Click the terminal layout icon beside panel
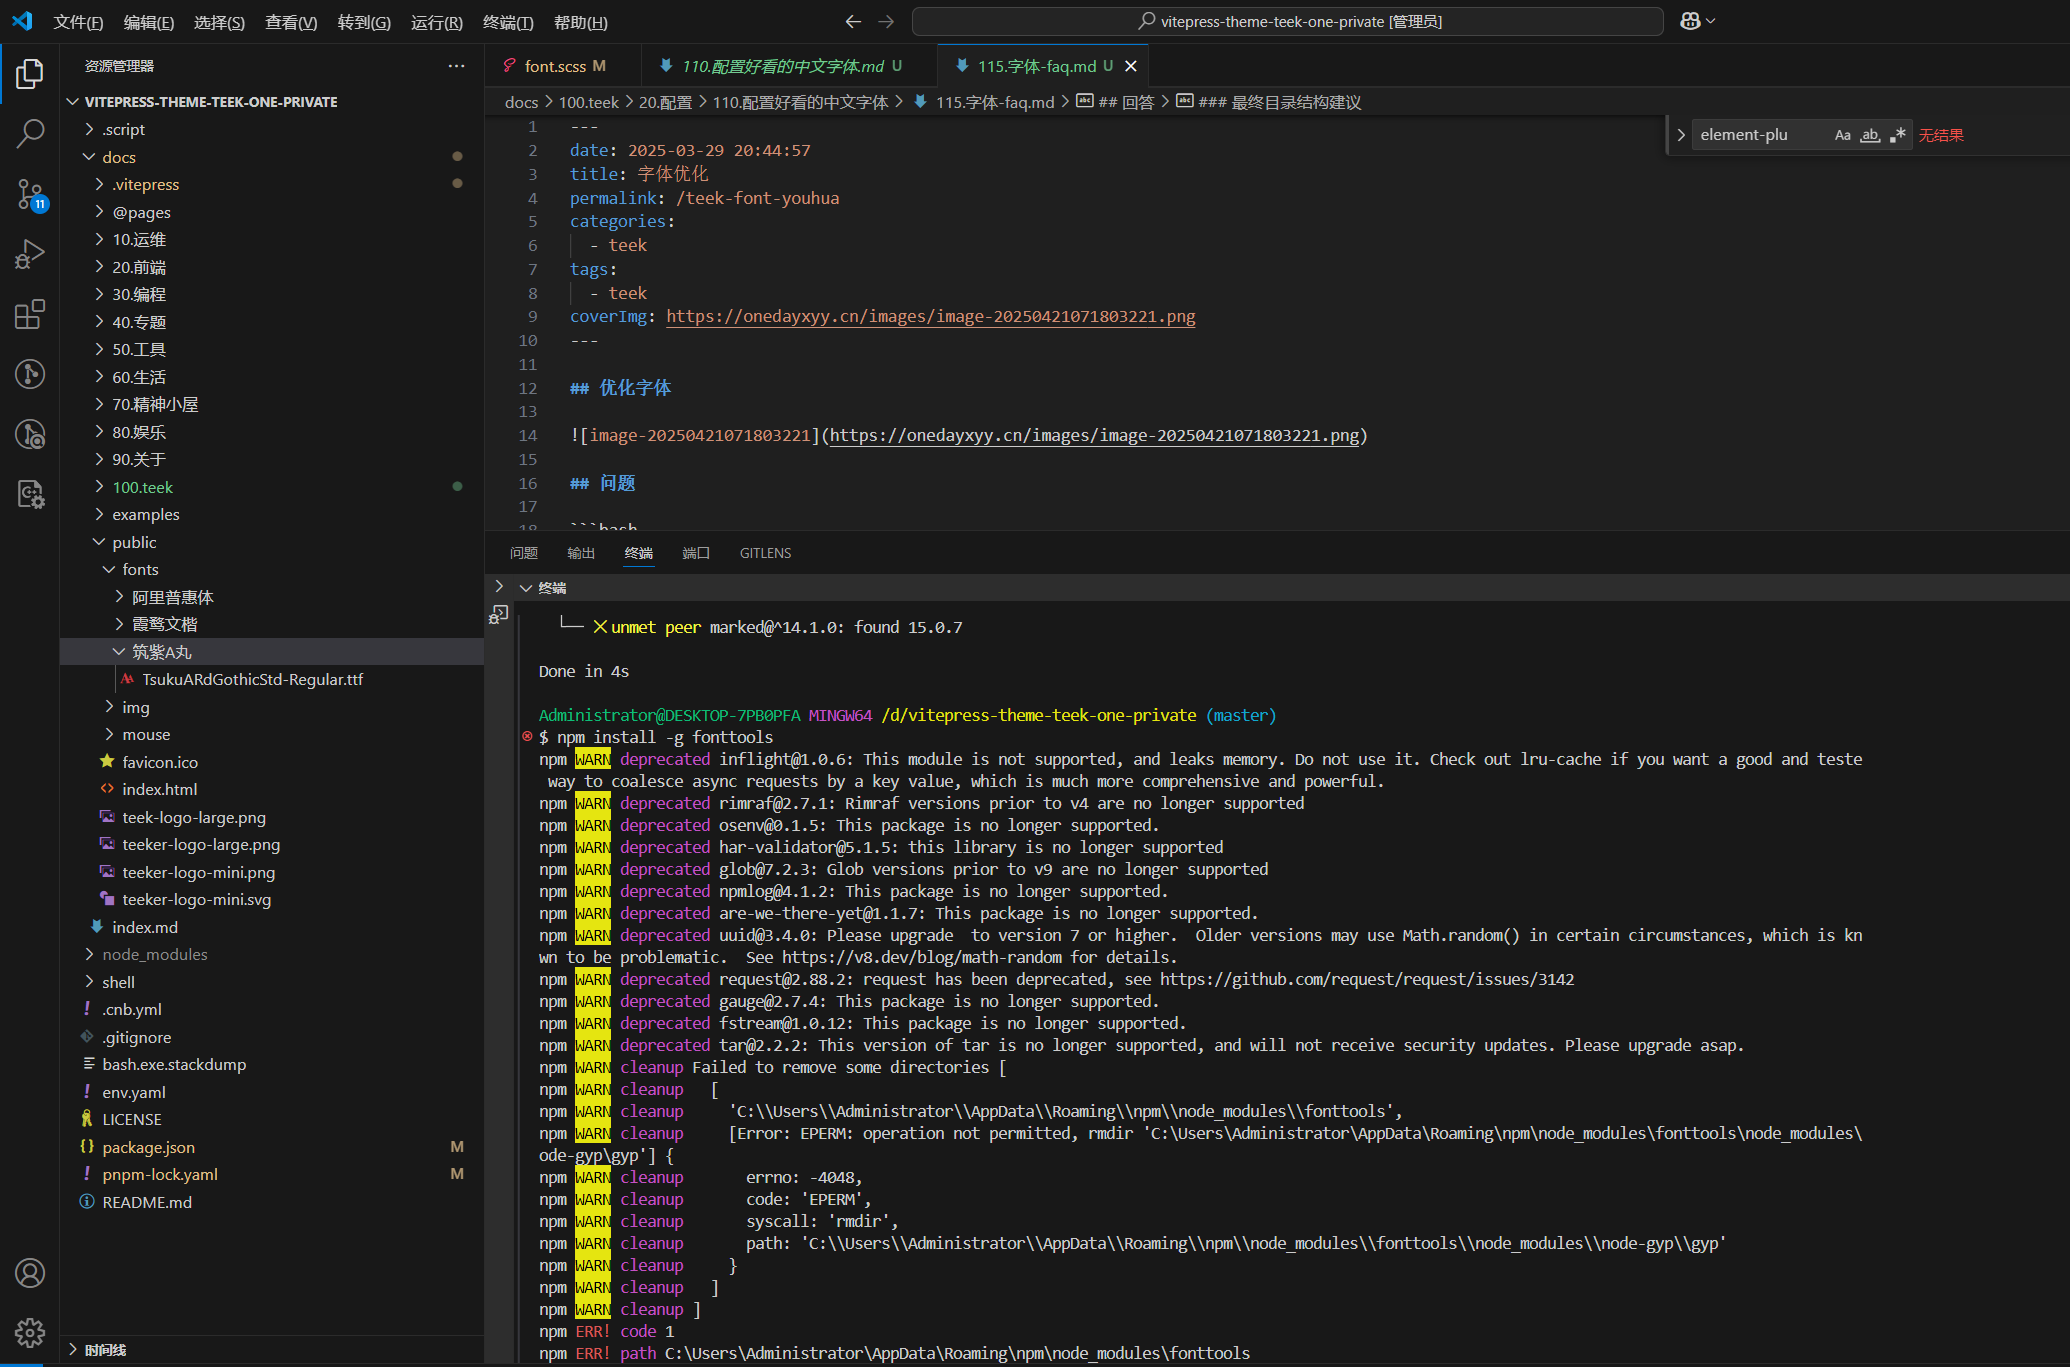Image resolution: width=2070 pixels, height=1367 pixels. 498,615
